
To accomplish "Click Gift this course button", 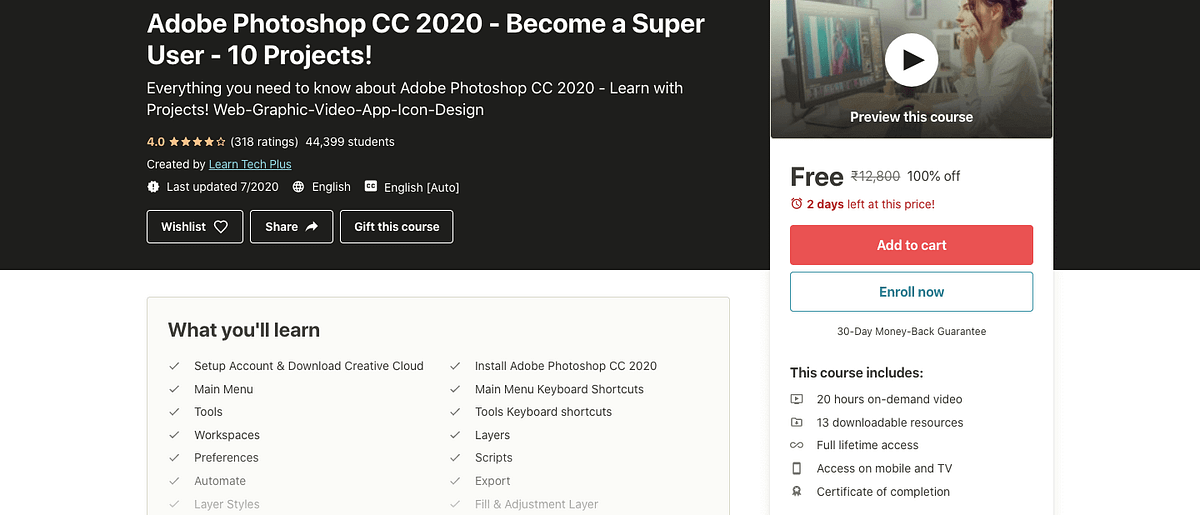I will [x=397, y=227].
